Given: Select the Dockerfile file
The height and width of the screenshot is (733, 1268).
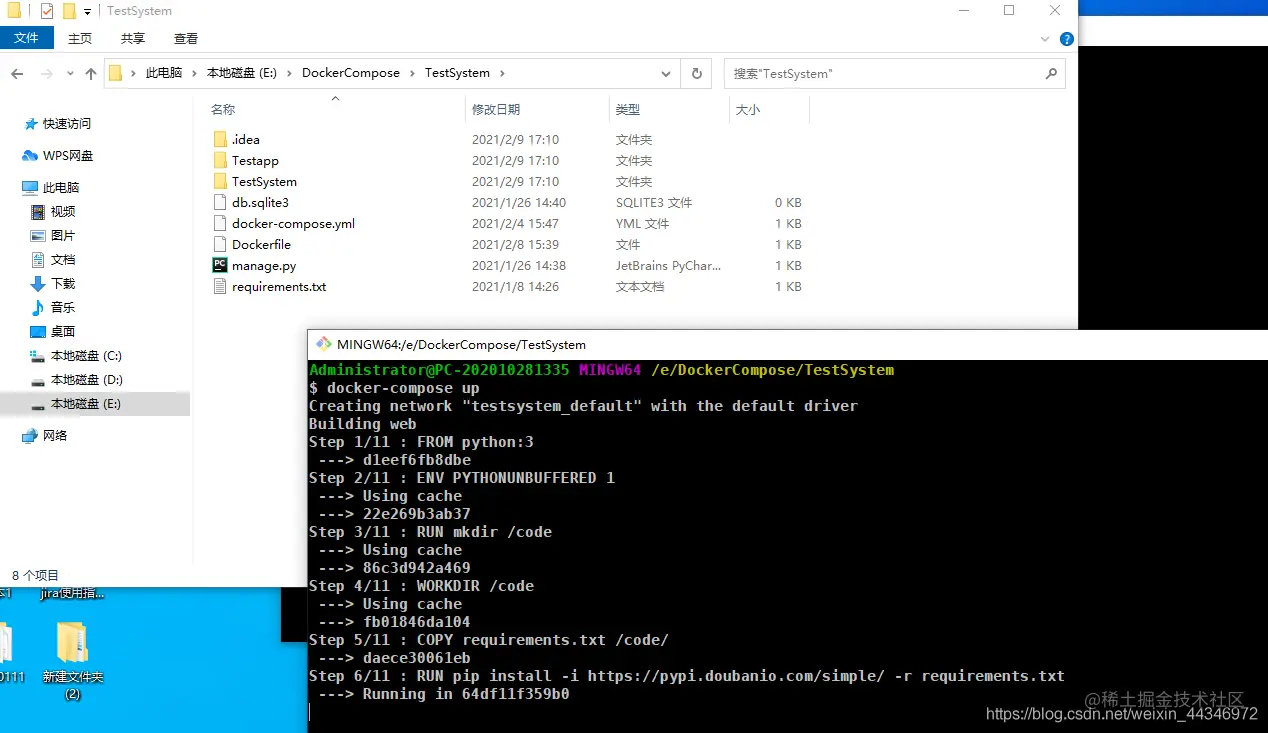Looking at the screenshot, I should [x=251, y=244].
